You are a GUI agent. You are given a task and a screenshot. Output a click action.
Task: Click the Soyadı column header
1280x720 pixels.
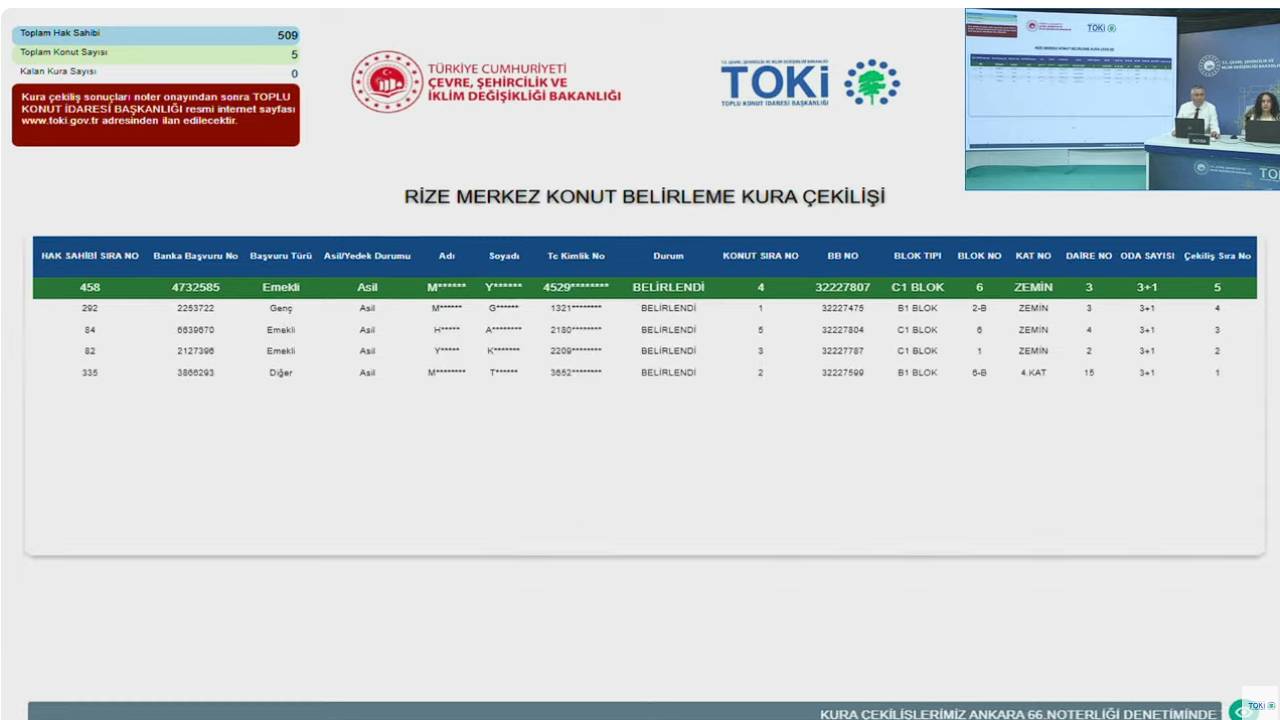tap(504, 256)
